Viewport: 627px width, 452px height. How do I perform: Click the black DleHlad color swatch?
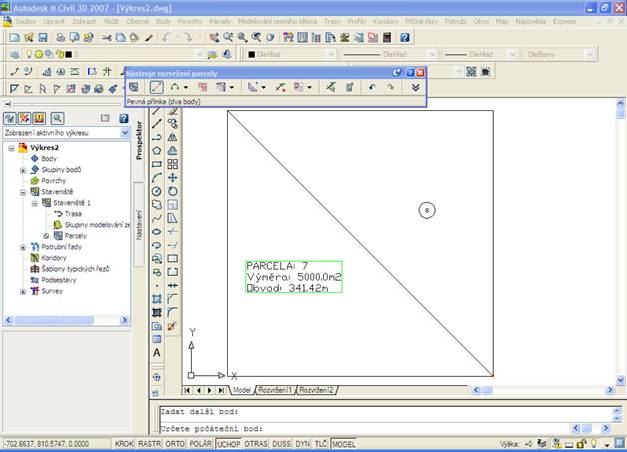(252, 54)
